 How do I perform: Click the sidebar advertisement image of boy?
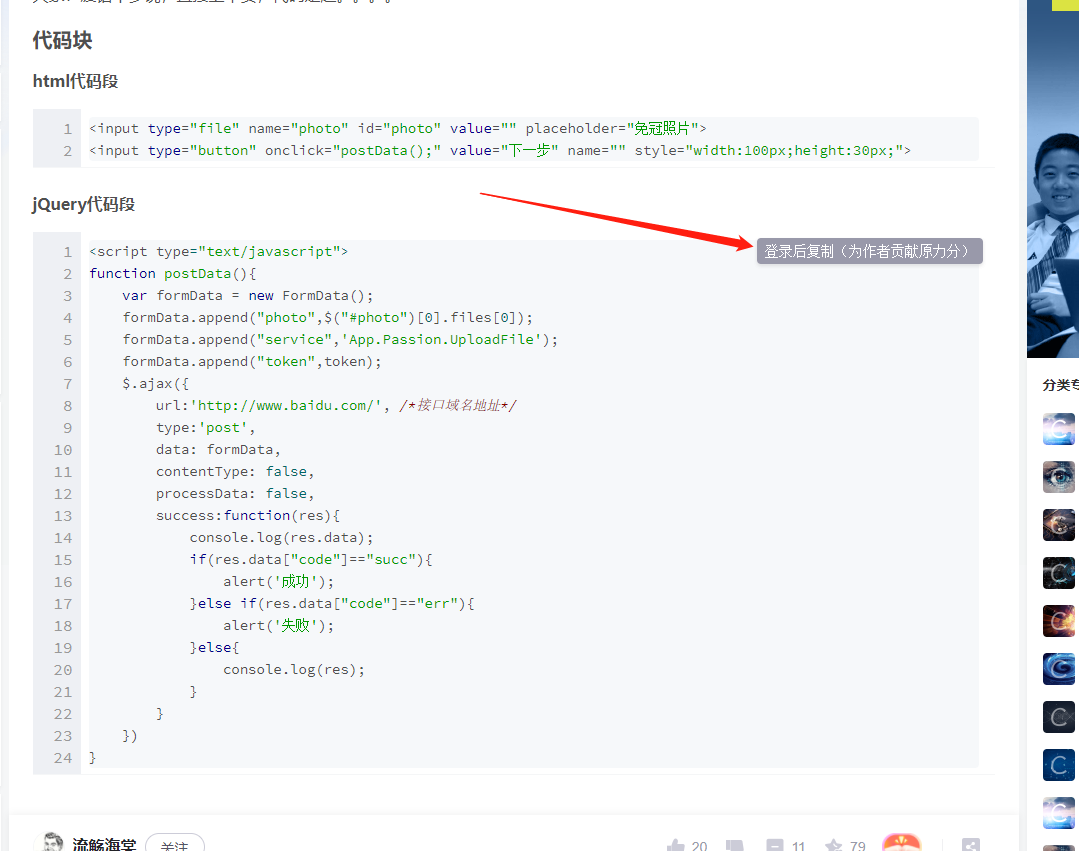pyautogui.click(x=1052, y=200)
